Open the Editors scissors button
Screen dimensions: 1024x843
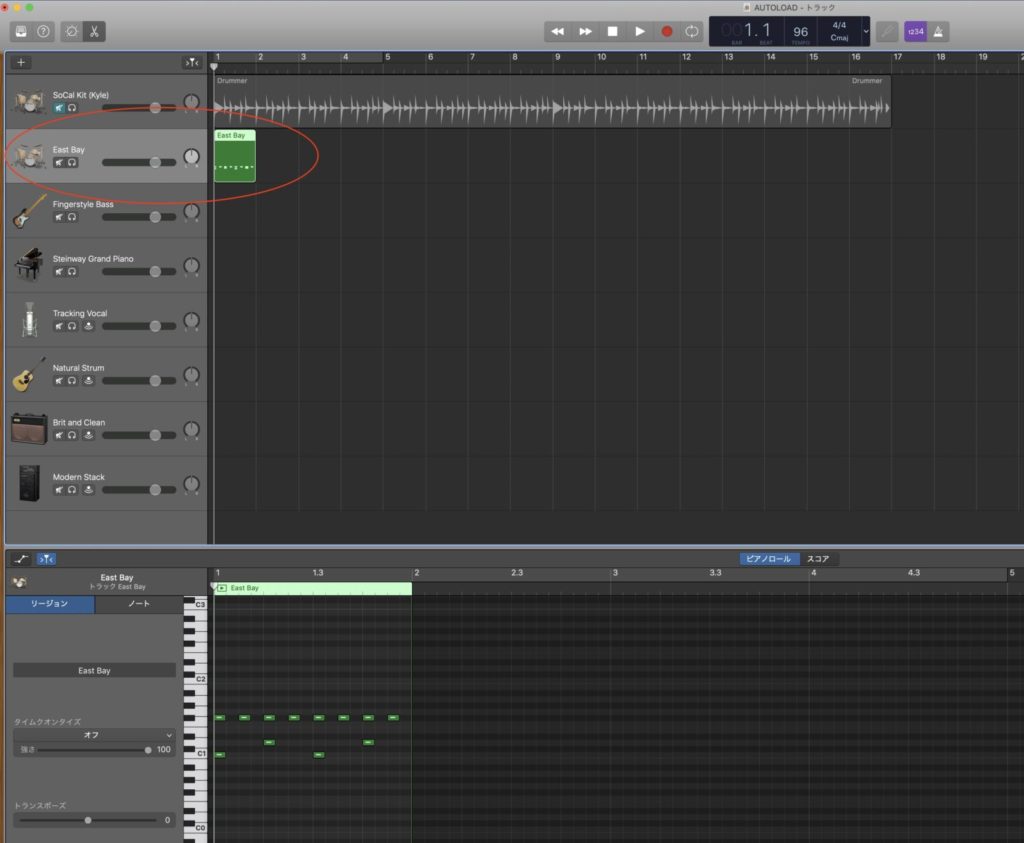click(x=95, y=32)
